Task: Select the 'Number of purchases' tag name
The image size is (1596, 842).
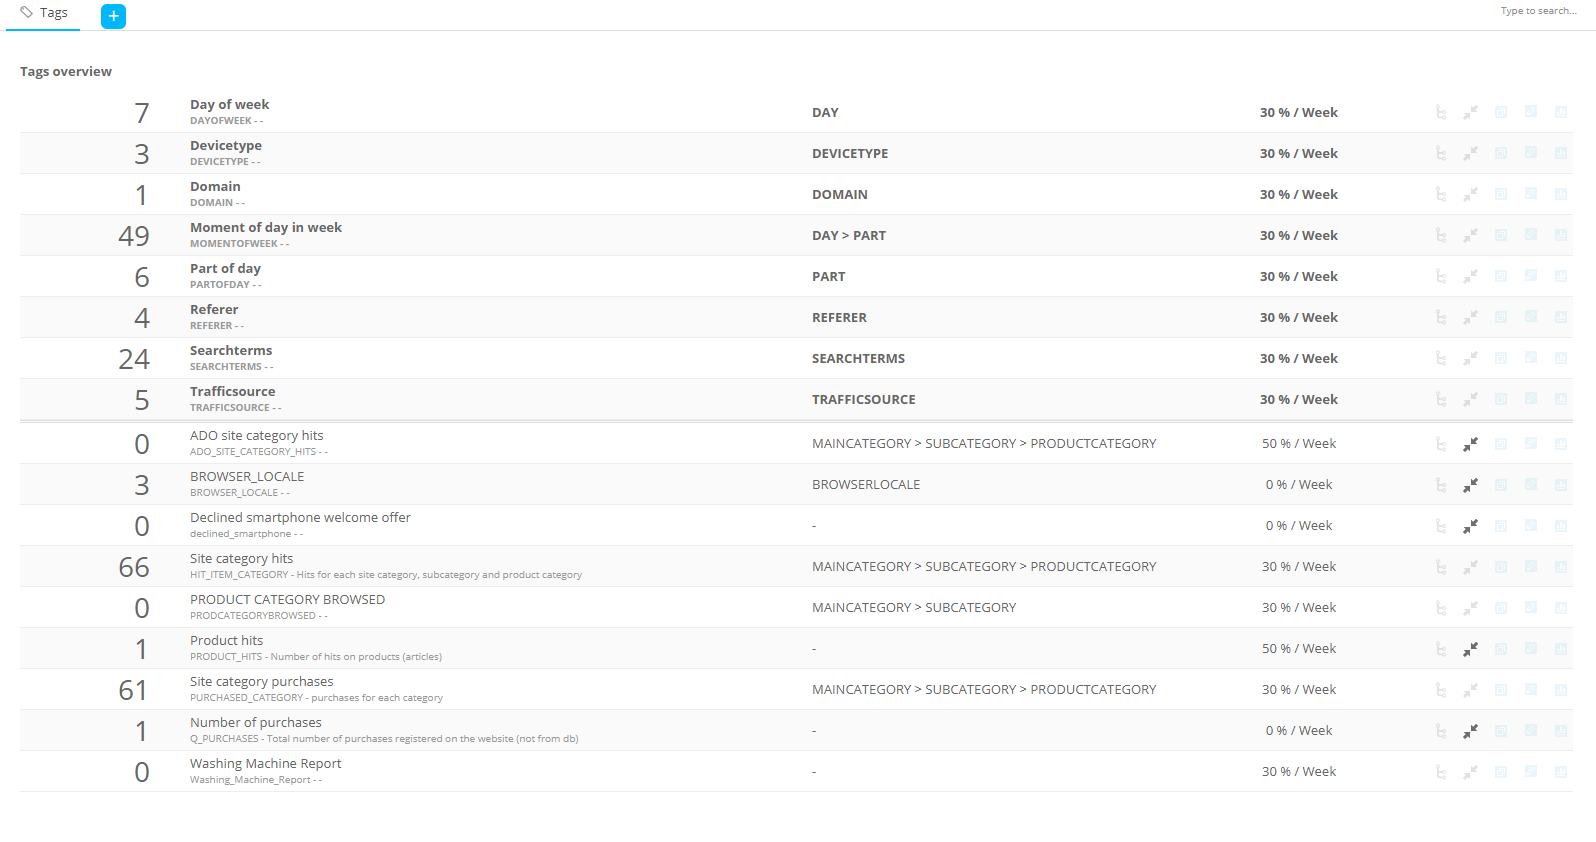Action: point(256,722)
